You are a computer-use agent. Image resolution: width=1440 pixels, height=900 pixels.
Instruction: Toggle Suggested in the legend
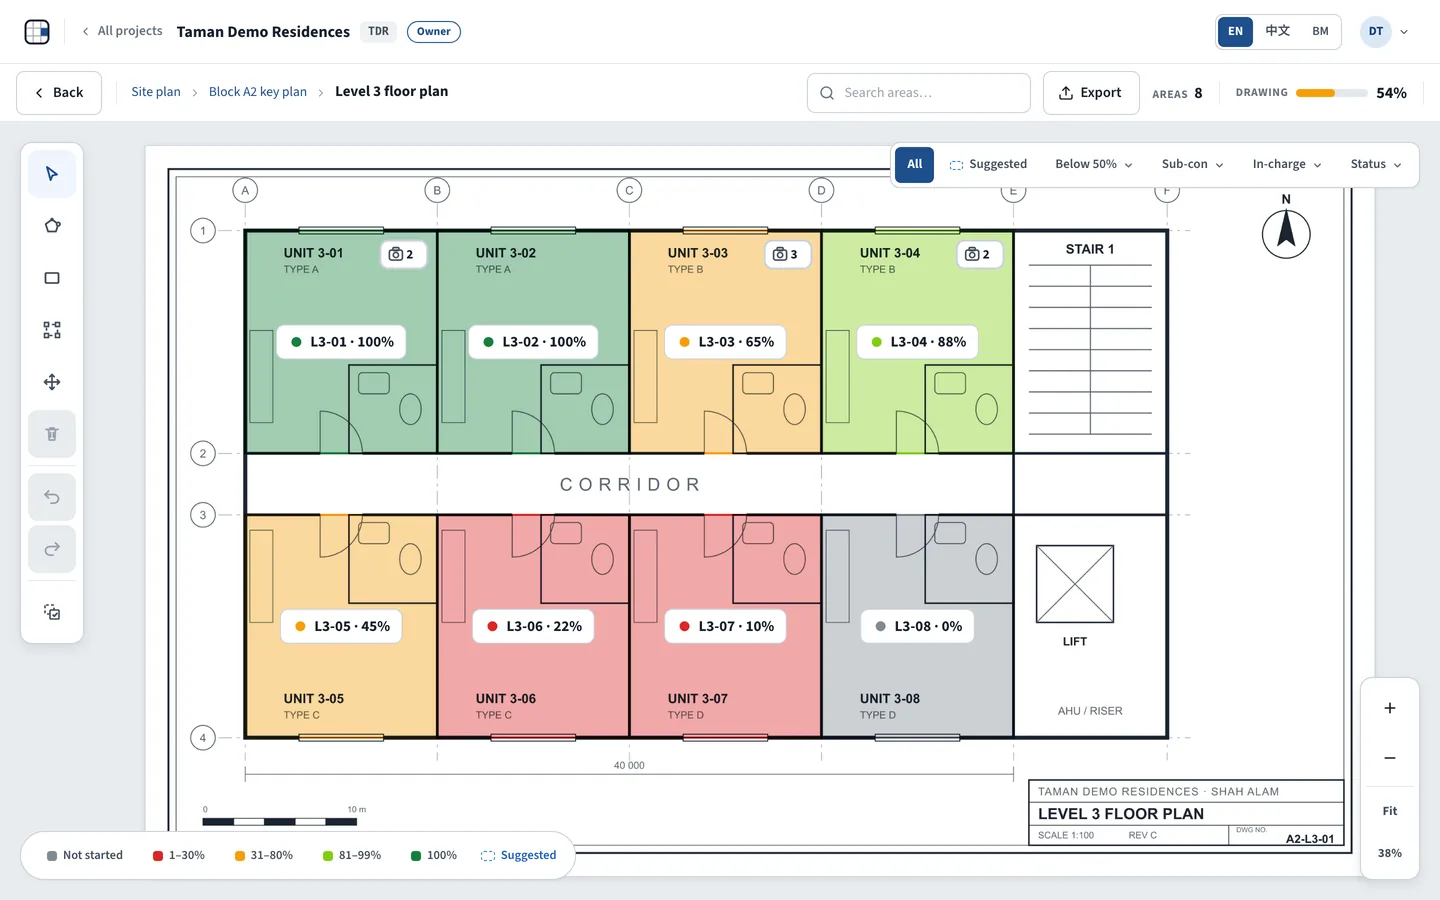[x=518, y=856]
